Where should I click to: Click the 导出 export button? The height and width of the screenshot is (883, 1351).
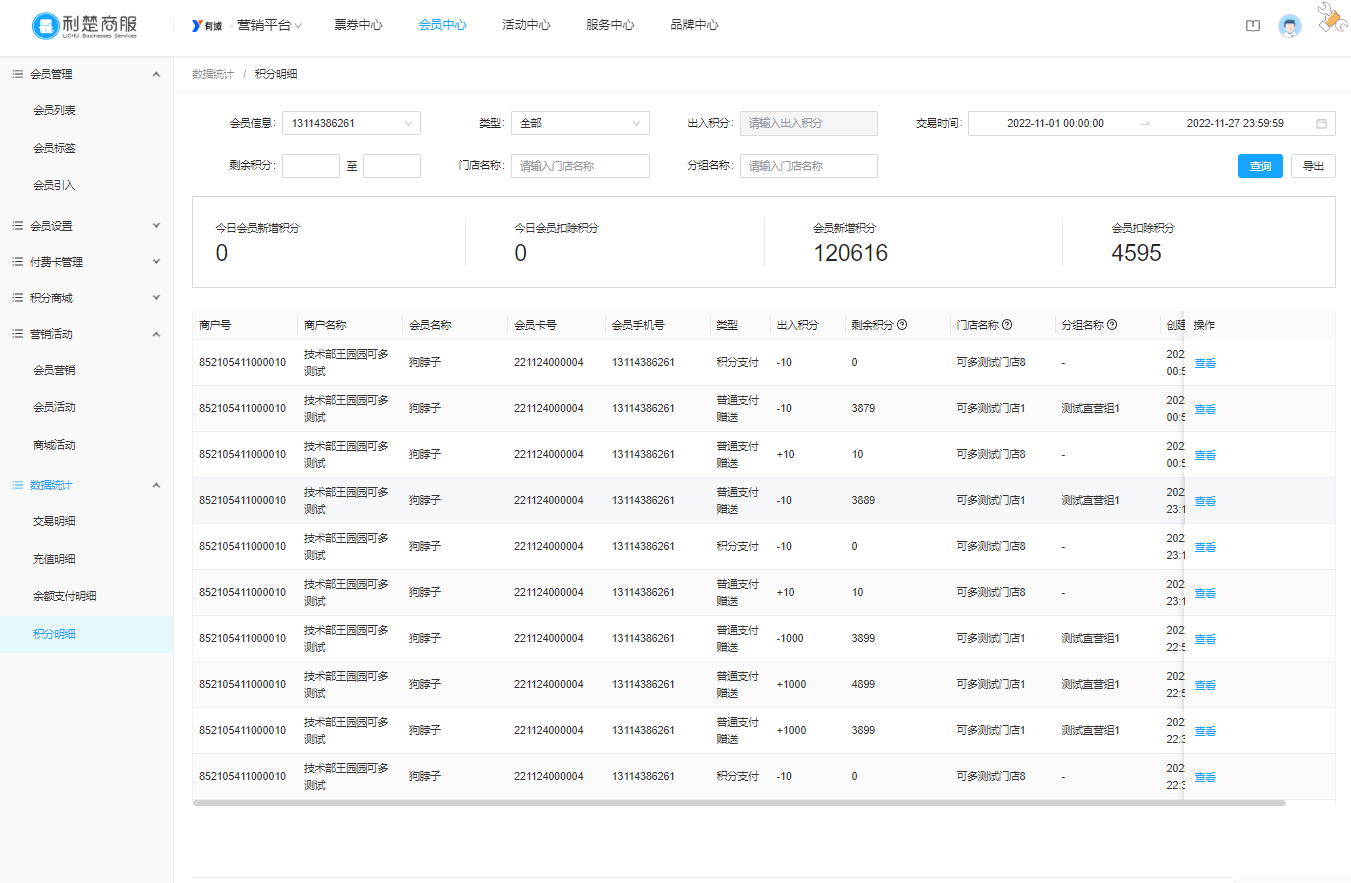pyautogui.click(x=1313, y=166)
